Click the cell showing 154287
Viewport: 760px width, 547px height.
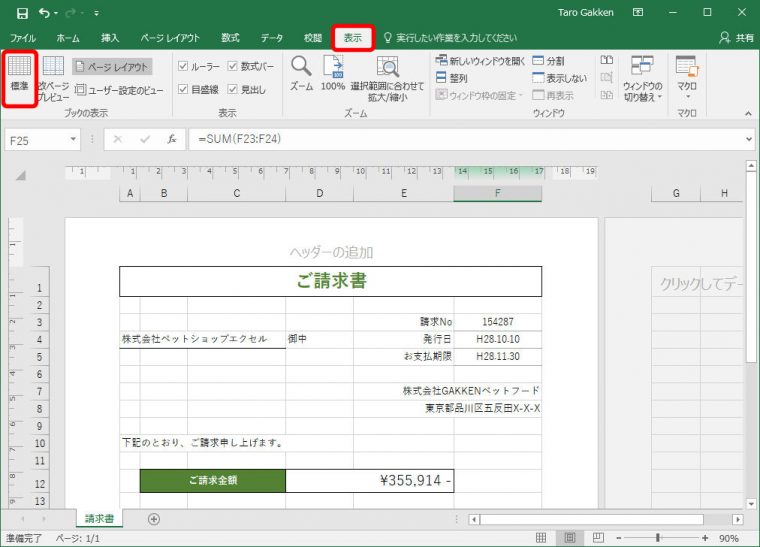point(498,322)
